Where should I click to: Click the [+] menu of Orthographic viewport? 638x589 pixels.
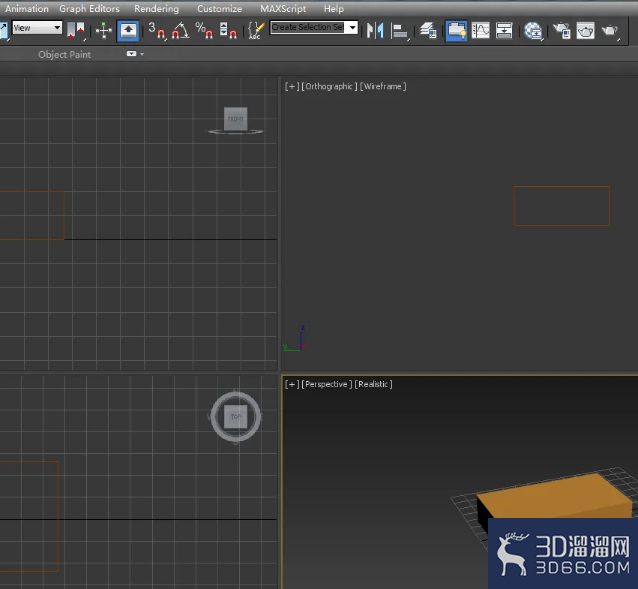tap(292, 86)
